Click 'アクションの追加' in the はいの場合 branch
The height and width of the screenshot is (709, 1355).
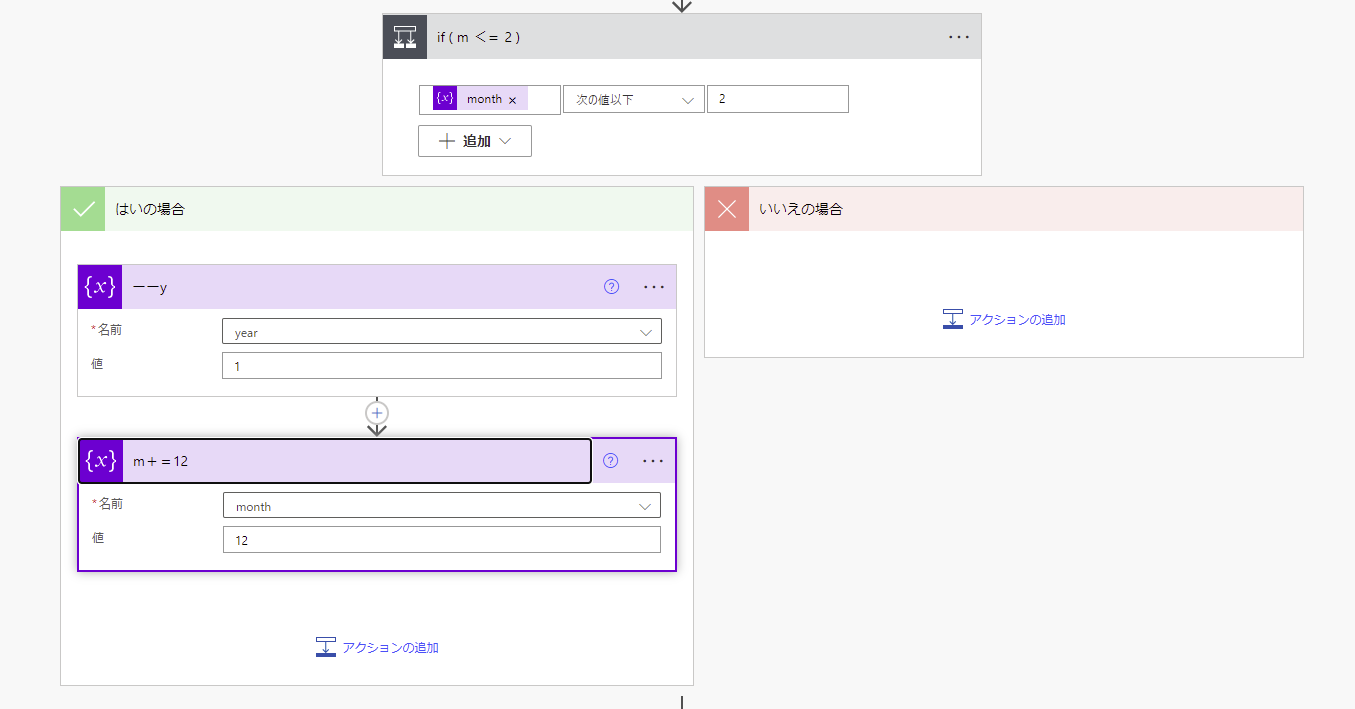[x=376, y=647]
